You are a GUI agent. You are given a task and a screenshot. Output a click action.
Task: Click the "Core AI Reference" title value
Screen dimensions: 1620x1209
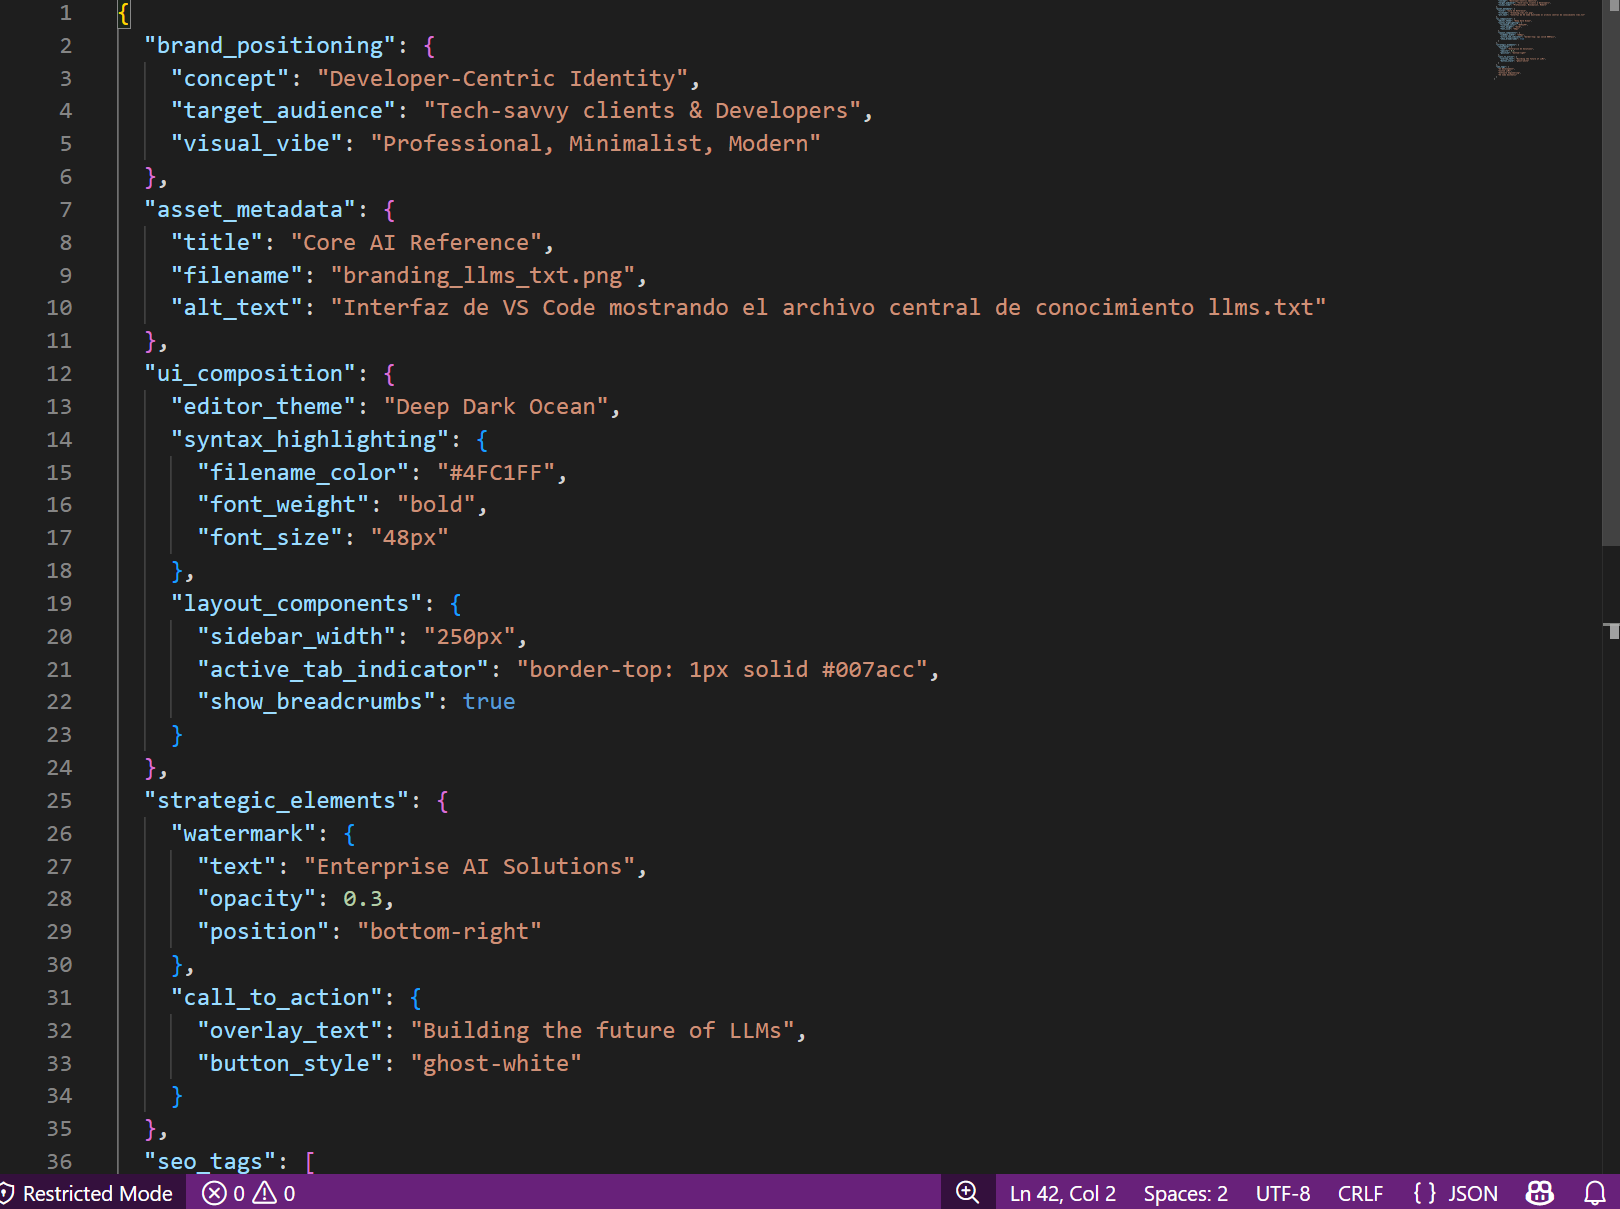(416, 243)
